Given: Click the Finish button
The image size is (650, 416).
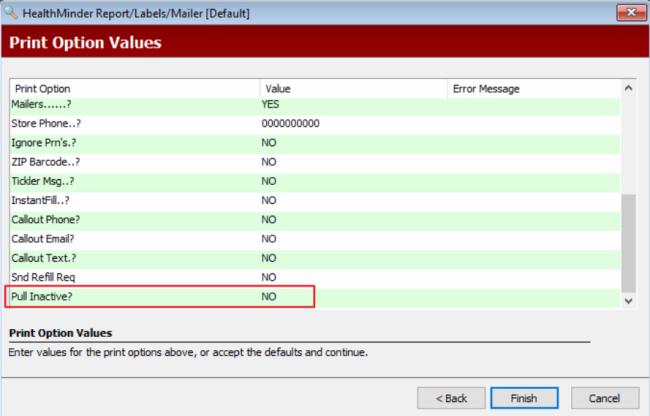Looking at the screenshot, I should [x=524, y=398].
